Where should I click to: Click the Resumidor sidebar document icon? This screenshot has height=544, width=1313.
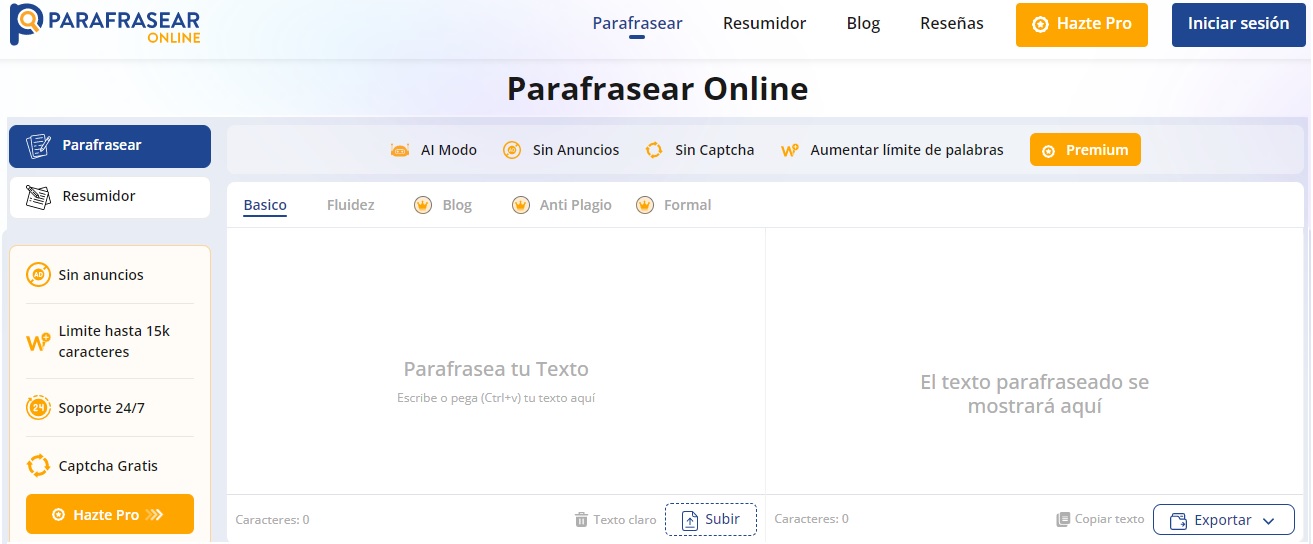(x=38, y=197)
